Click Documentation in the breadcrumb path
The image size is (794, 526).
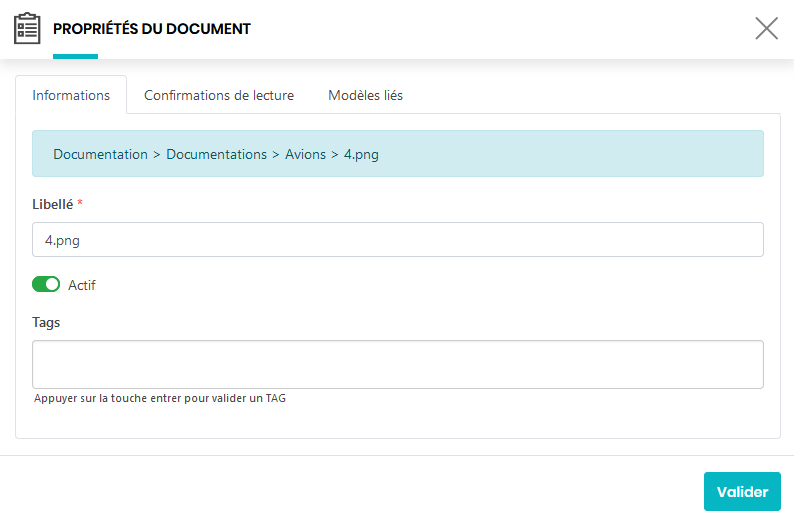100,155
